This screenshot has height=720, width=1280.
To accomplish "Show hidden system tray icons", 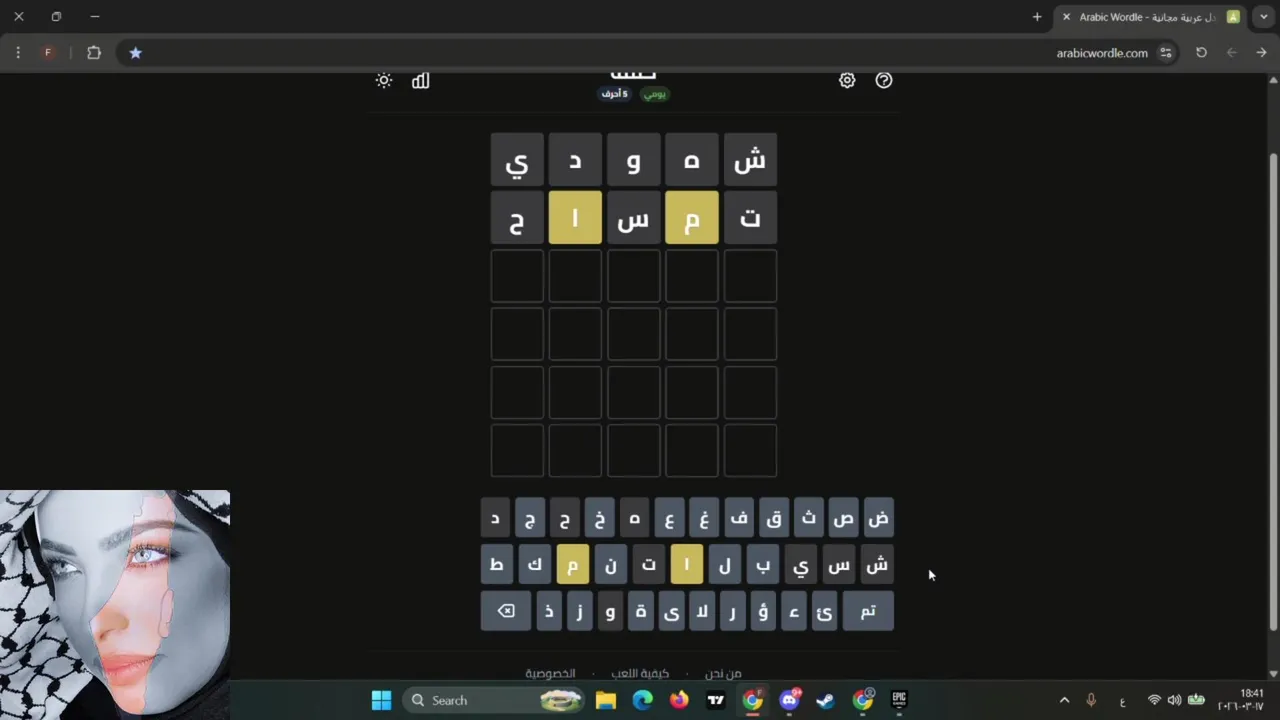I will coord(1064,700).
